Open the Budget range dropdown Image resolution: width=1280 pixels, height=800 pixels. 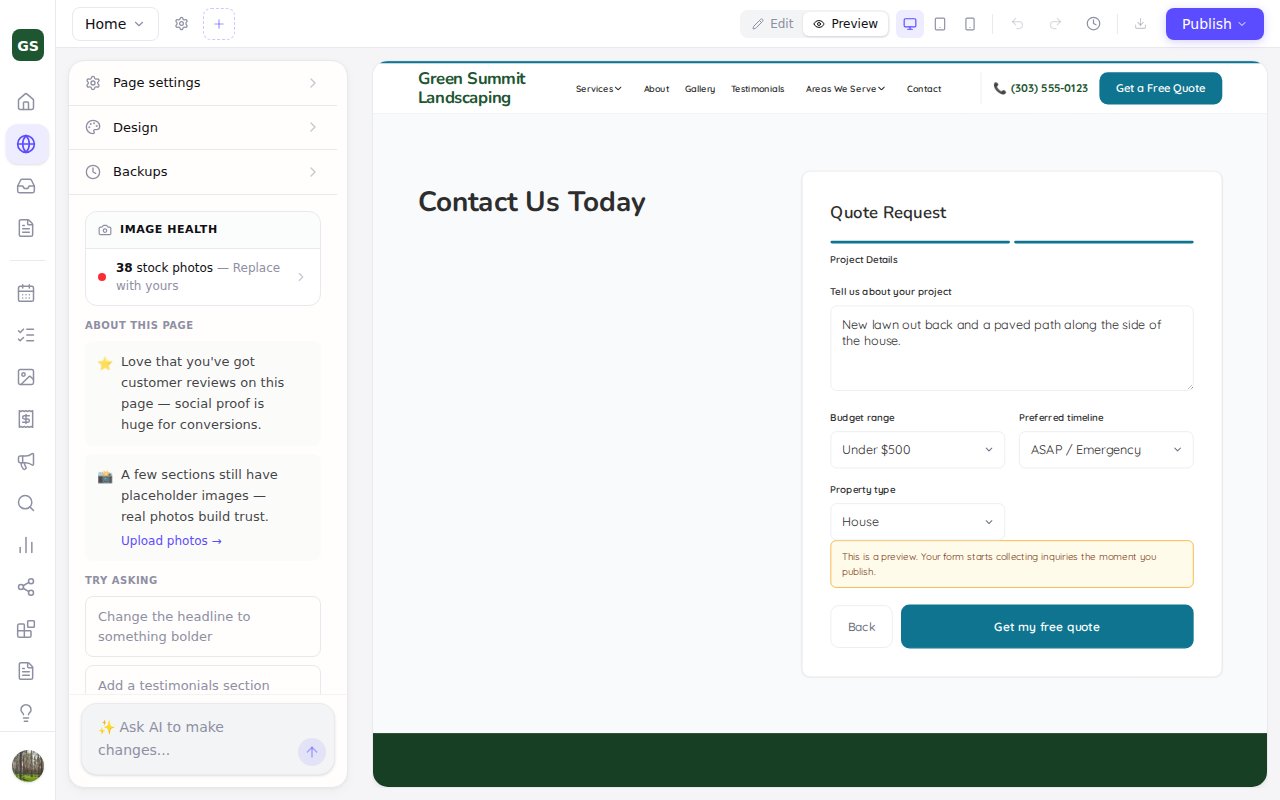pyautogui.click(x=917, y=450)
